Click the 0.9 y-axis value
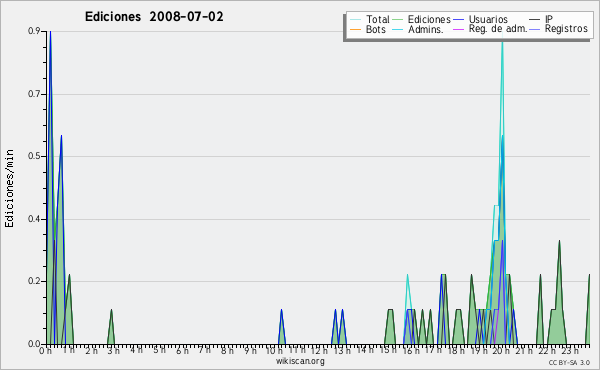This screenshot has width=600, height=370. (x=34, y=31)
